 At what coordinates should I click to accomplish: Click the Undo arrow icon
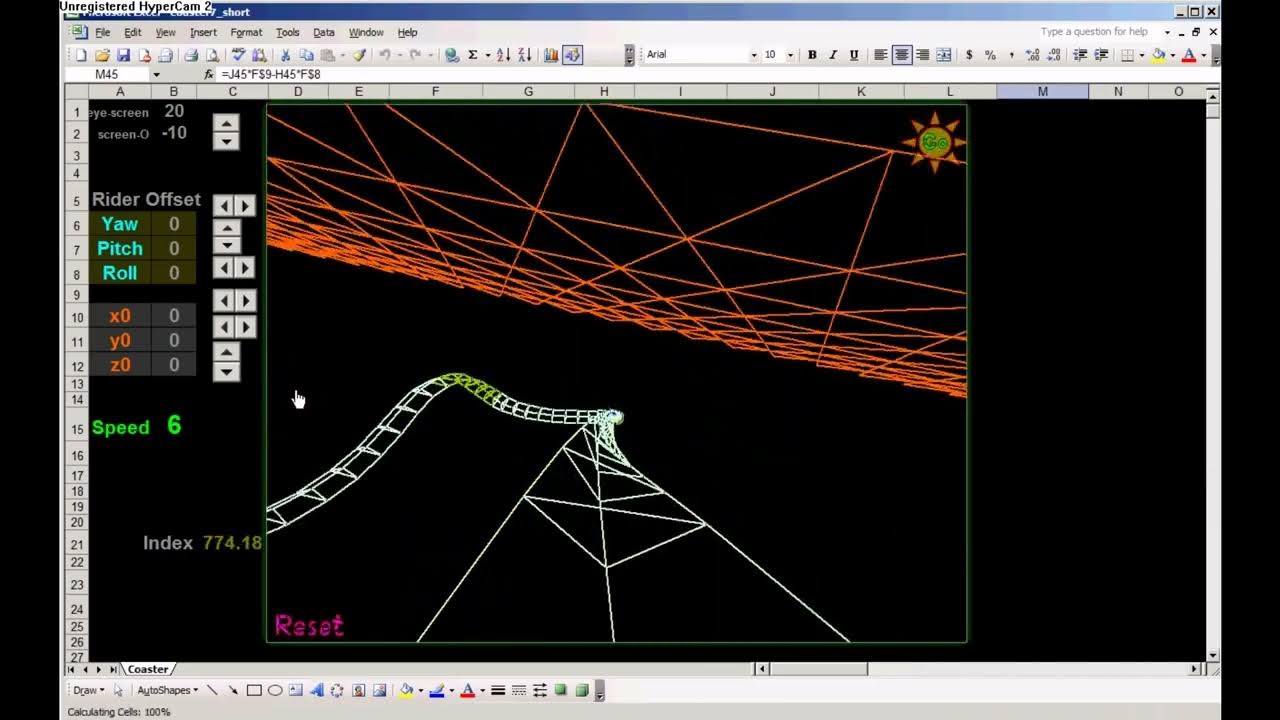click(x=384, y=55)
